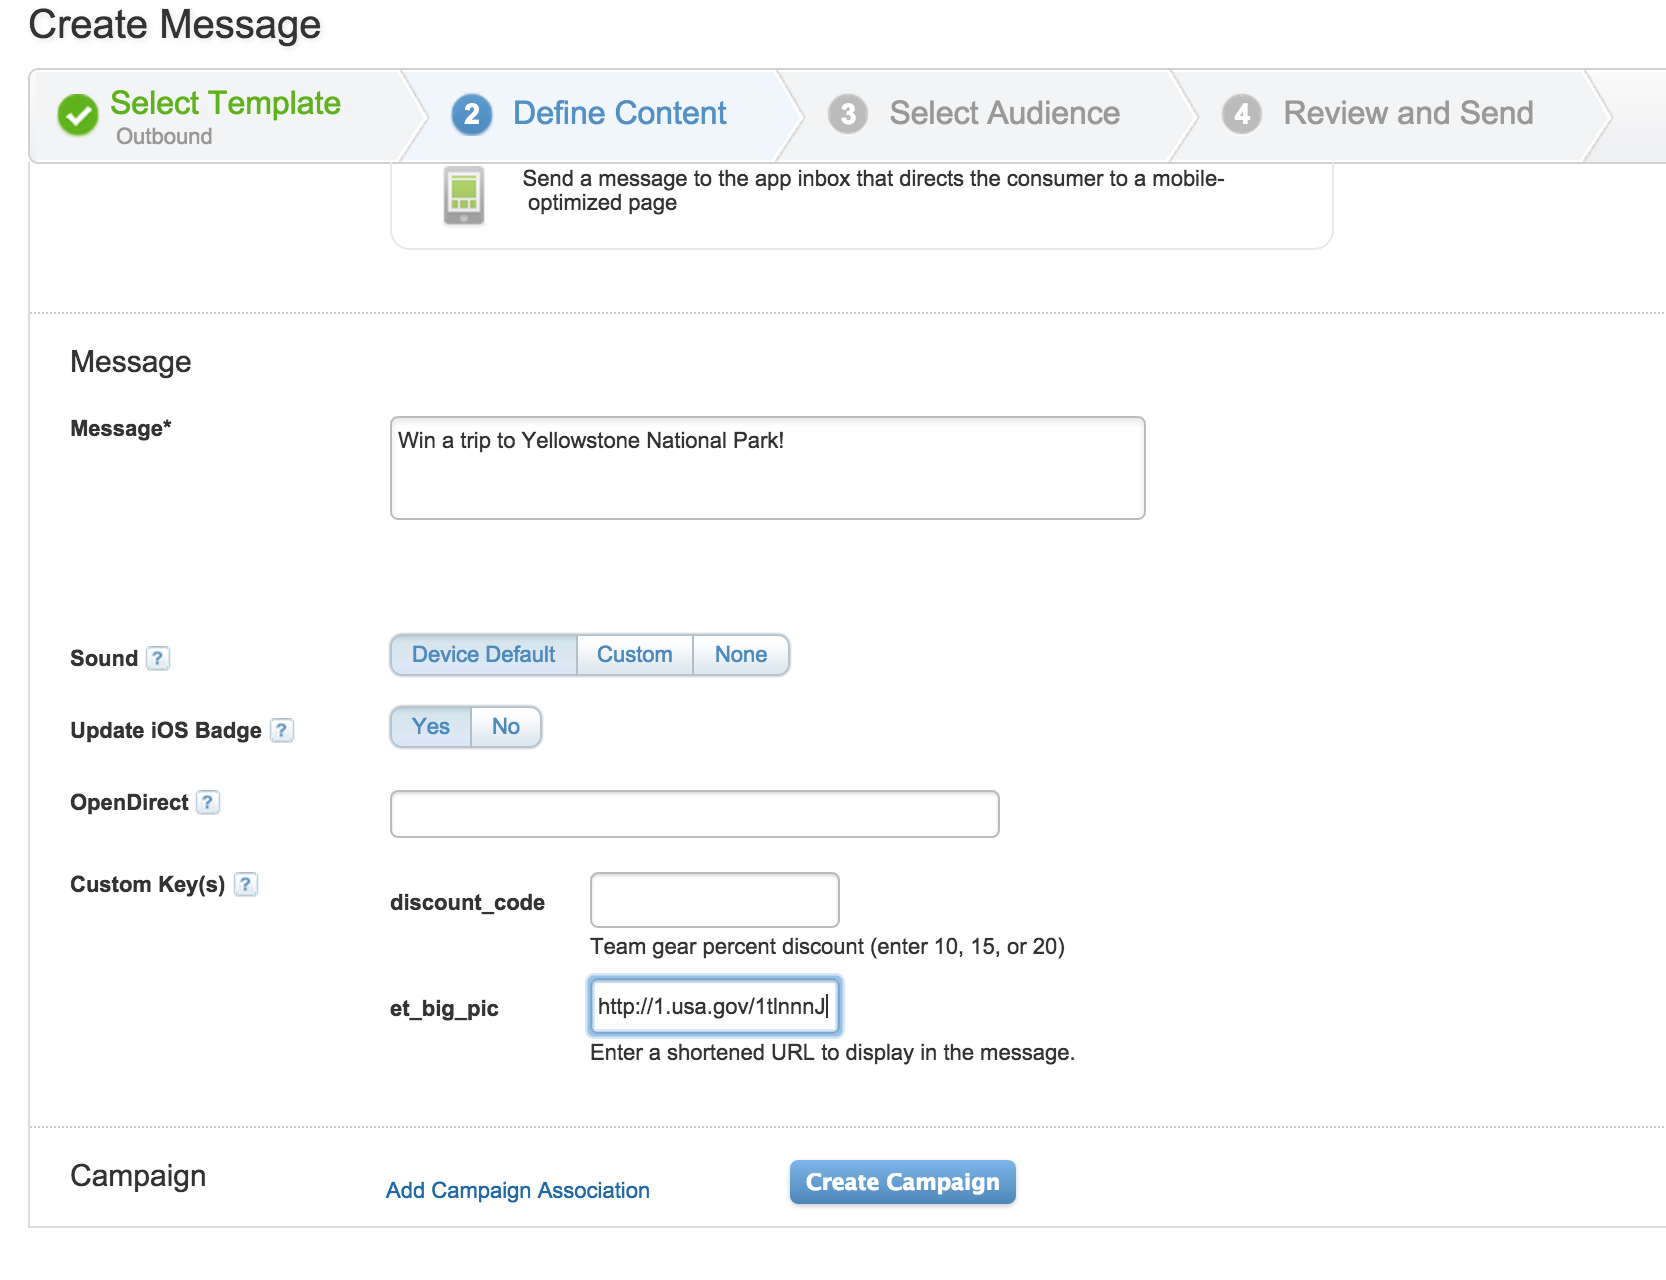The width and height of the screenshot is (1666, 1280).
Task: Click Add Campaign Association link
Action: (517, 1190)
